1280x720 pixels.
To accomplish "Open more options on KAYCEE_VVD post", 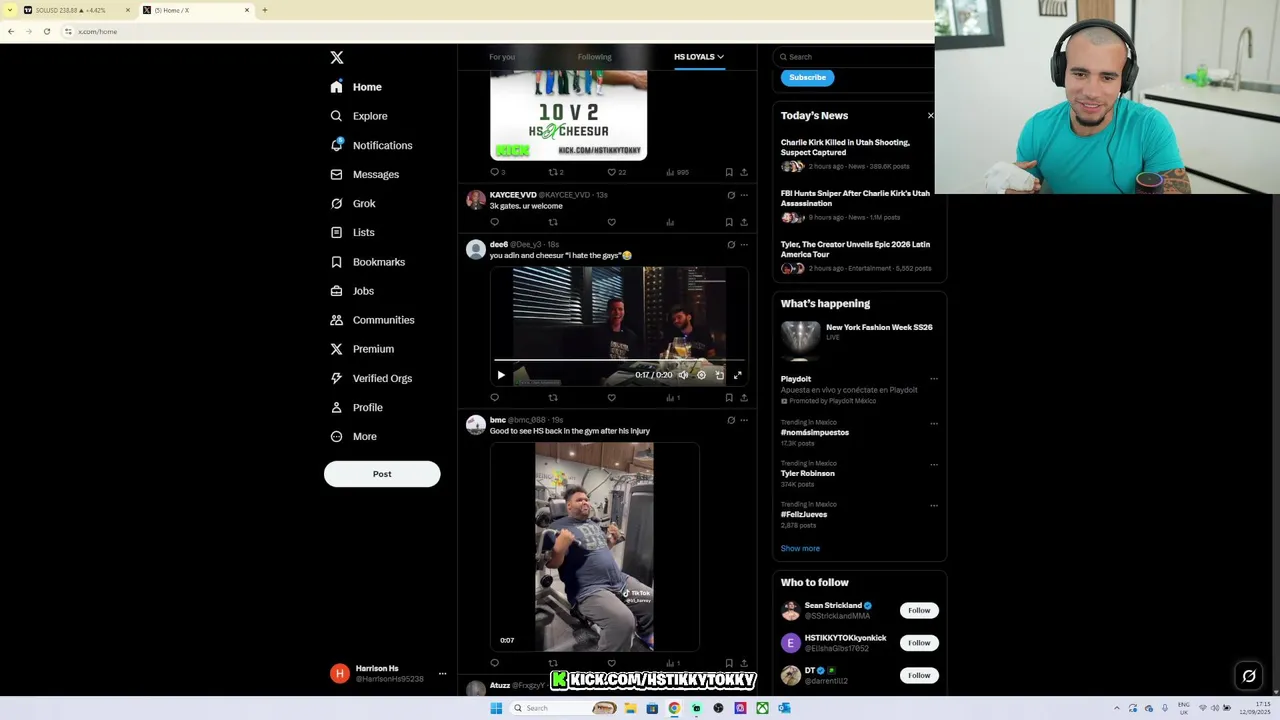I will point(744,195).
